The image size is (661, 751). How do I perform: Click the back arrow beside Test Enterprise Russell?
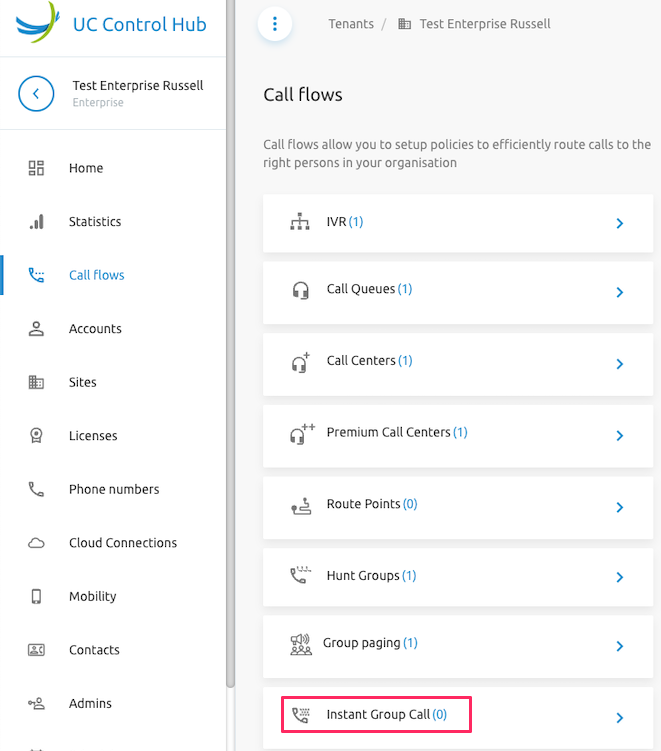36,94
